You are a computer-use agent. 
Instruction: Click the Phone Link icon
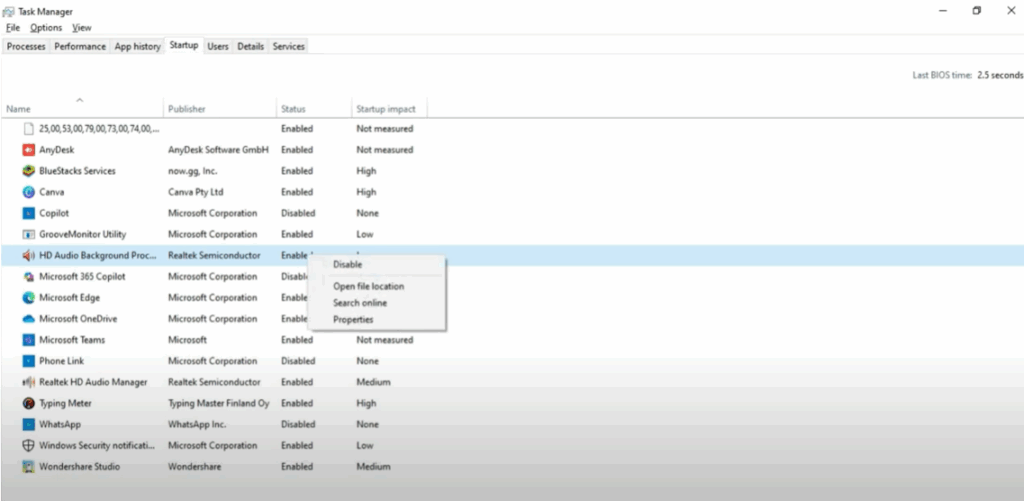28,361
